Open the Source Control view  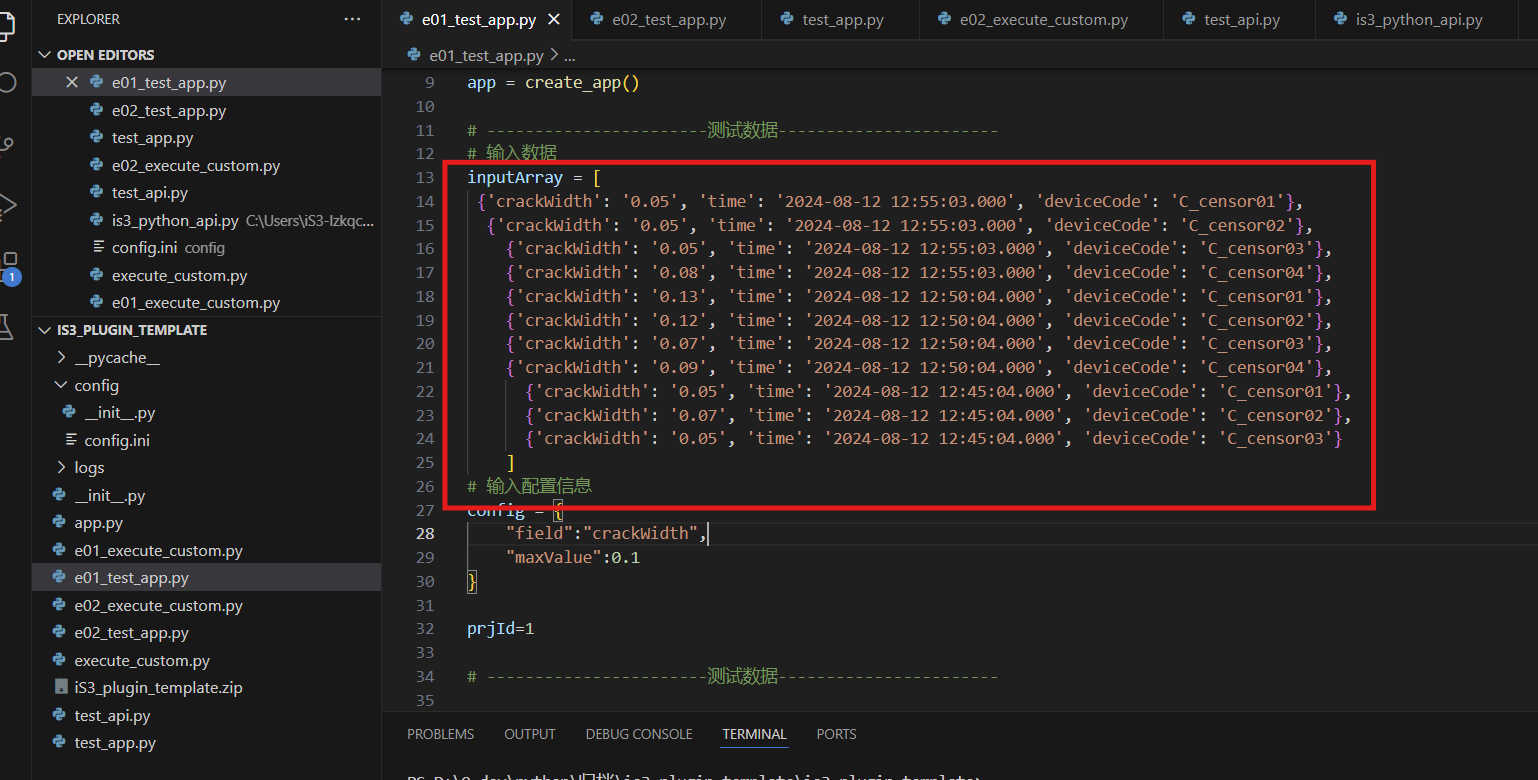pyautogui.click(x=7, y=146)
